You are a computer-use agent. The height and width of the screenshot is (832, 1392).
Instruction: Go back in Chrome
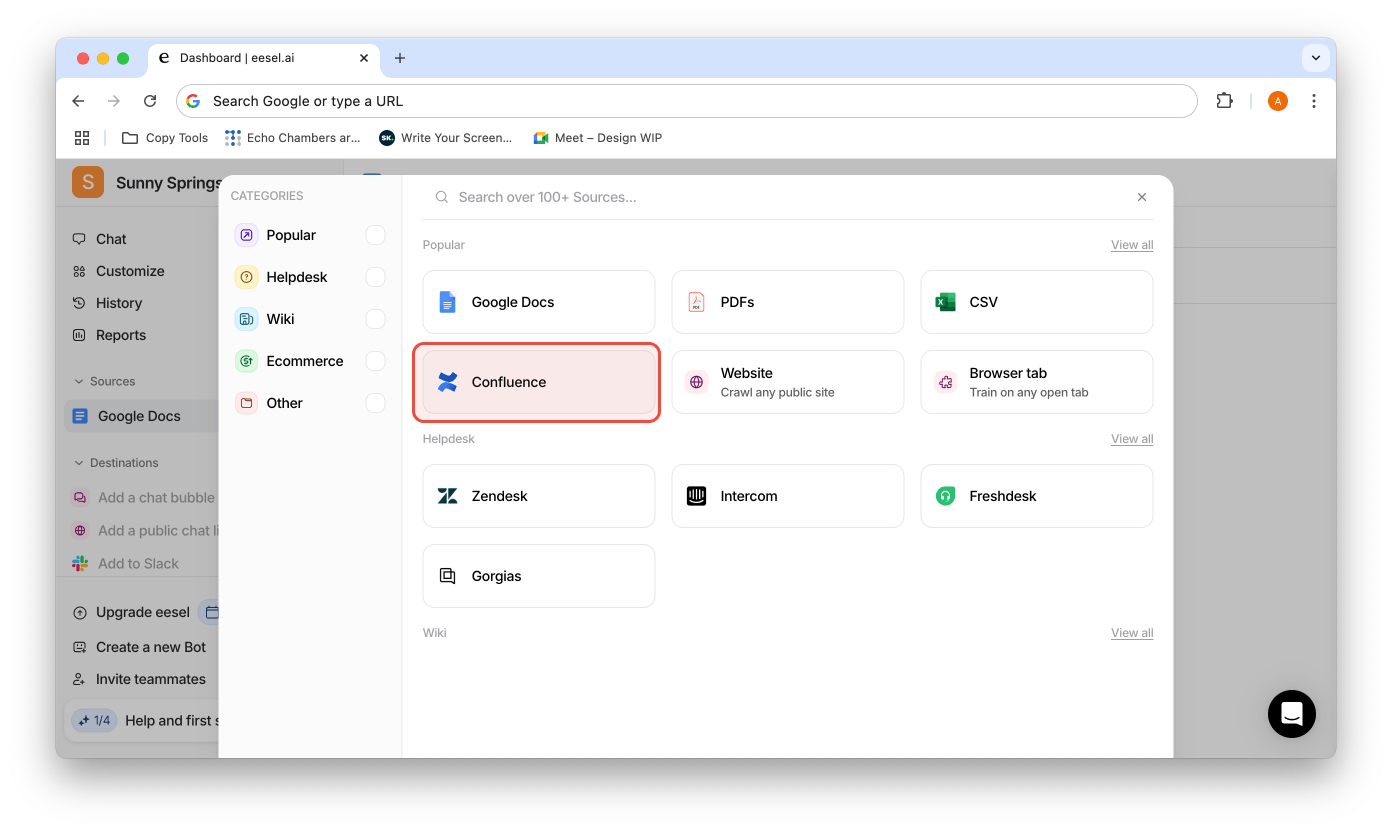pyautogui.click(x=78, y=101)
